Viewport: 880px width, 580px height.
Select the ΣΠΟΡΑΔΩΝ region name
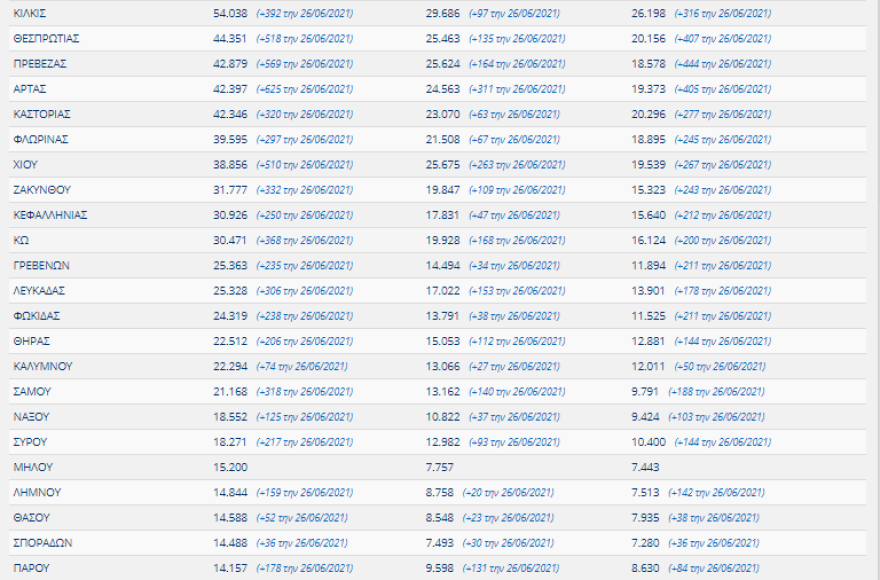(43, 543)
